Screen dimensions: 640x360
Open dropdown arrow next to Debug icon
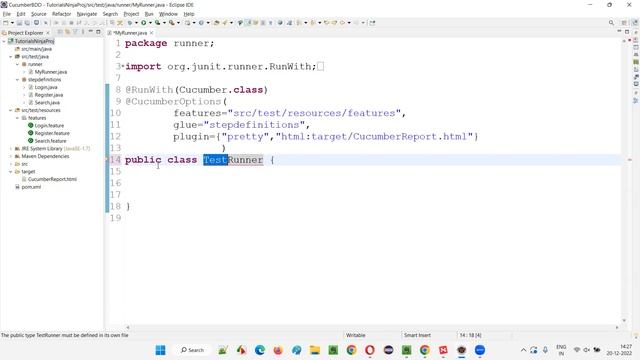click(136, 23)
